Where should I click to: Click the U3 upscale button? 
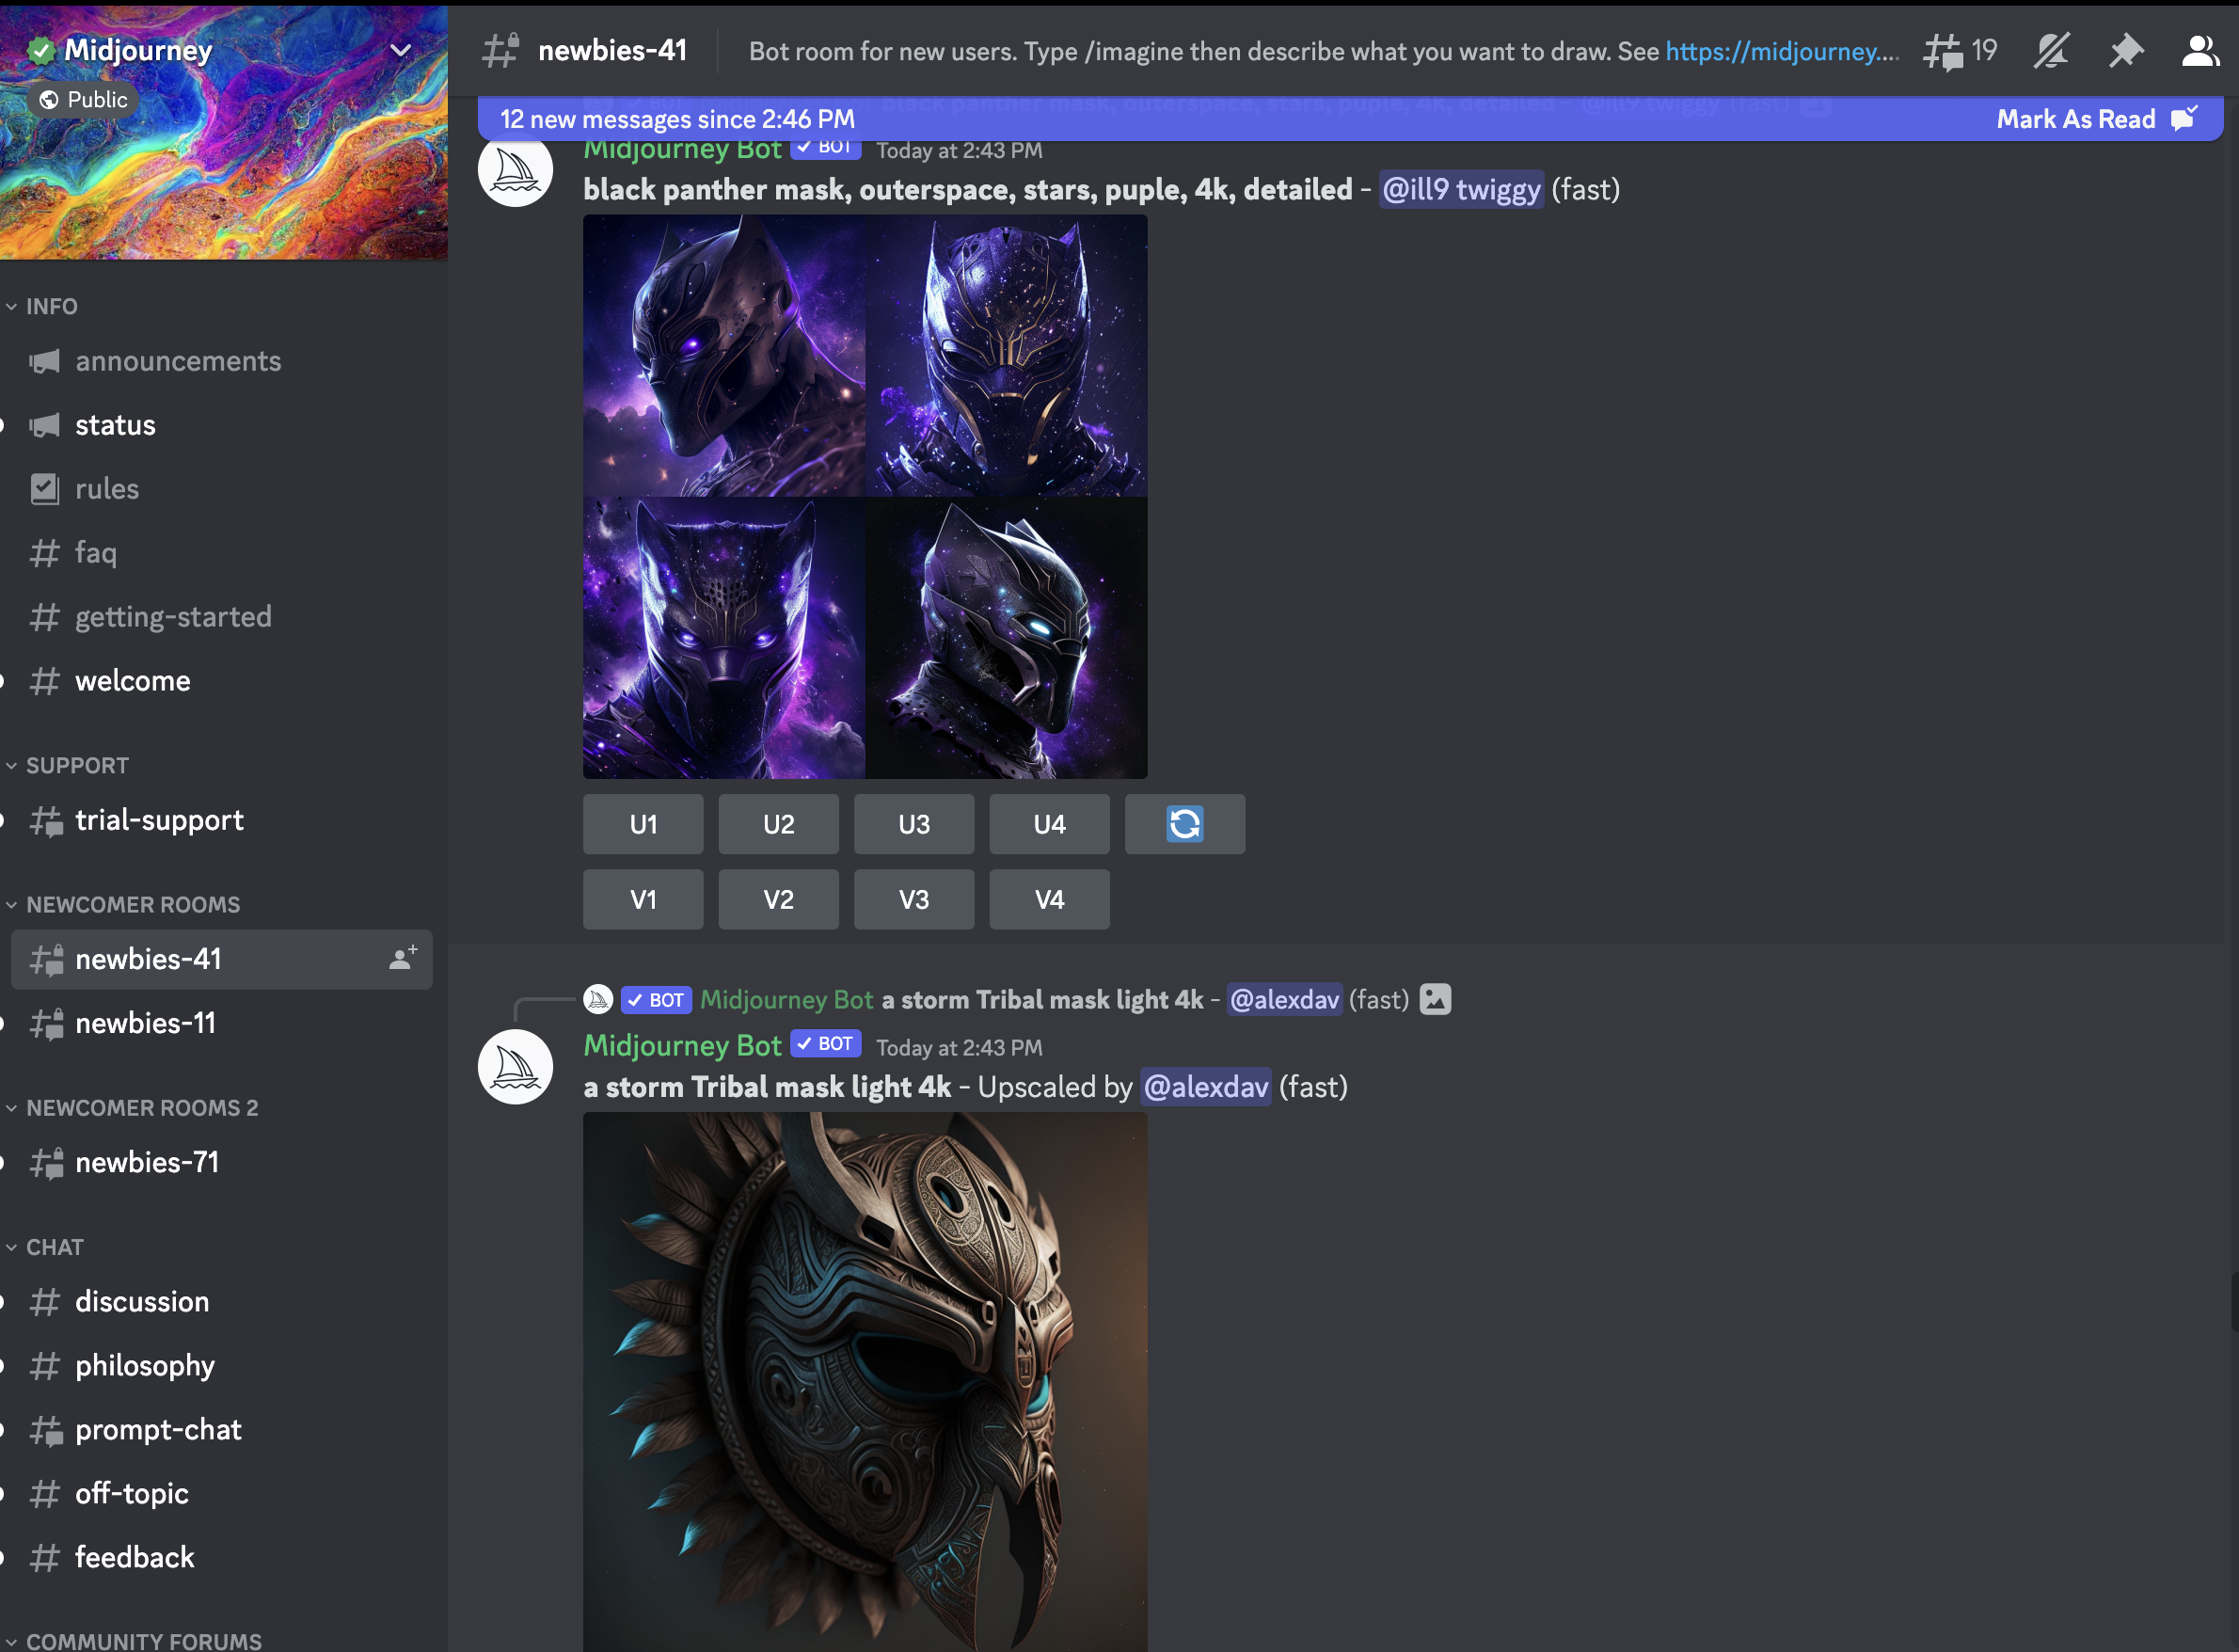click(914, 824)
